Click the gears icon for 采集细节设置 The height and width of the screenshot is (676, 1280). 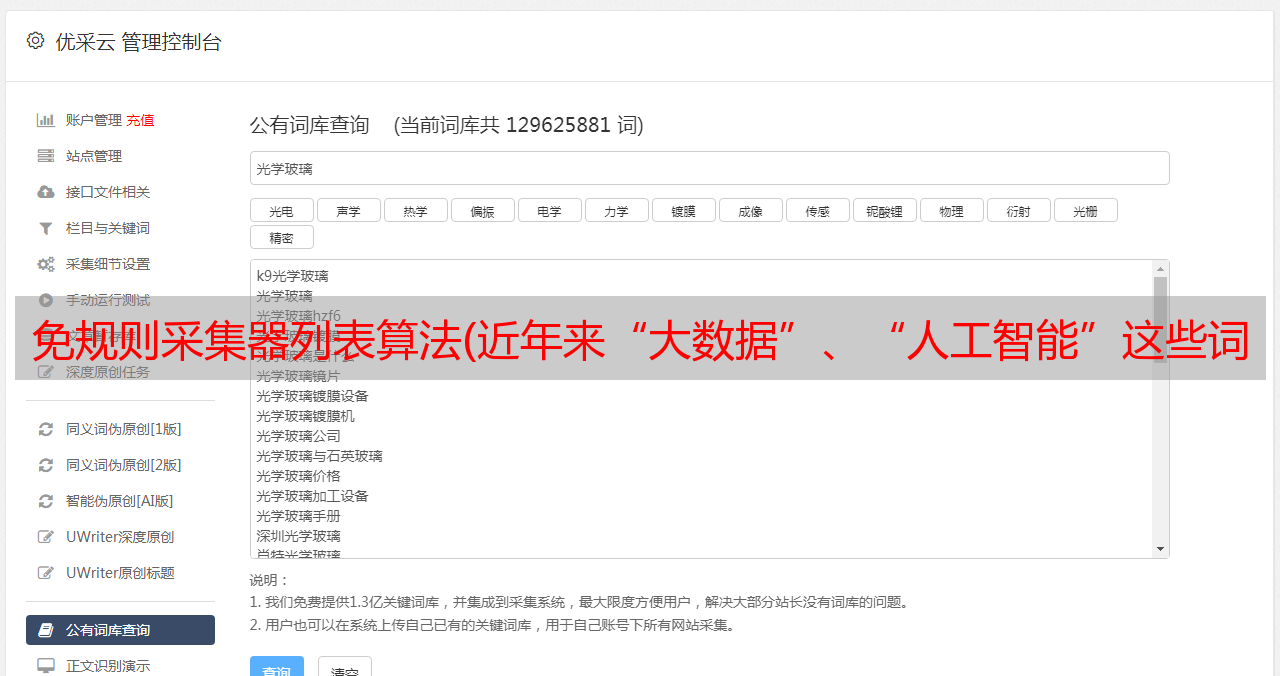(46, 264)
